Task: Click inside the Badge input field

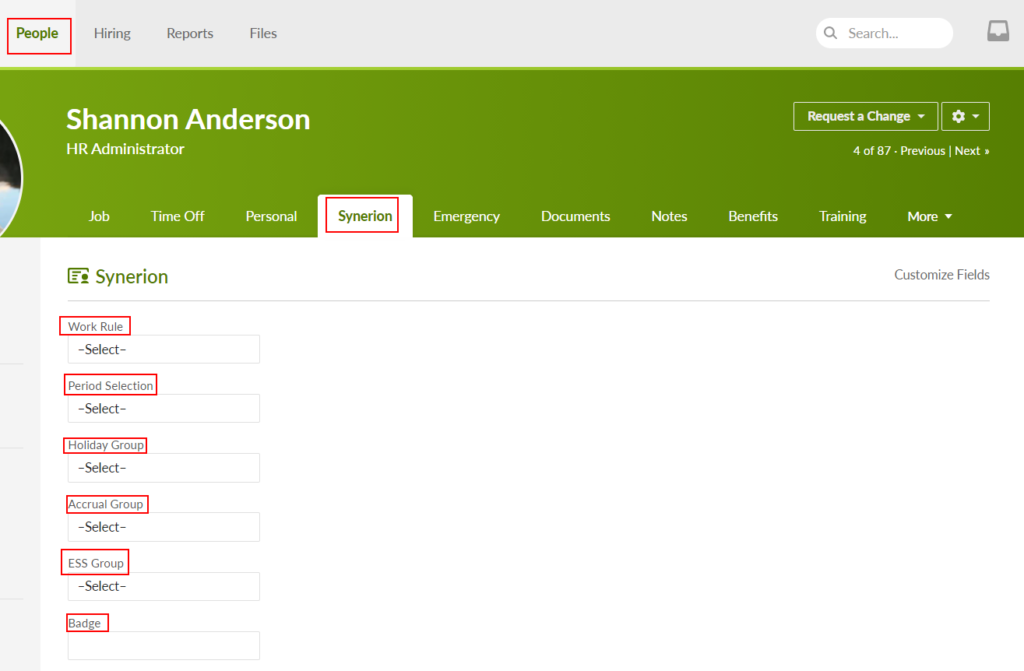Action: [x=162, y=645]
